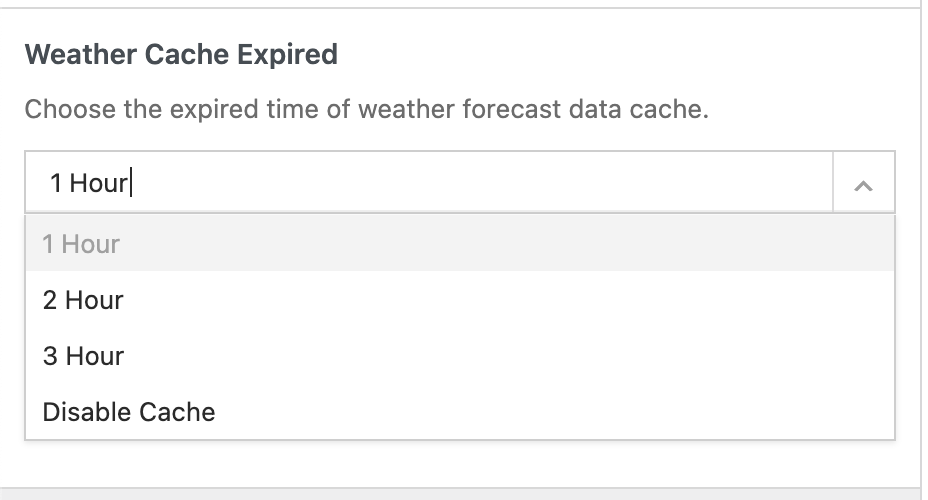The height and width of the screenshot is (500, 928).
Task: Place cursor after the 1 Hour text
Action: [x=131, y=182]
